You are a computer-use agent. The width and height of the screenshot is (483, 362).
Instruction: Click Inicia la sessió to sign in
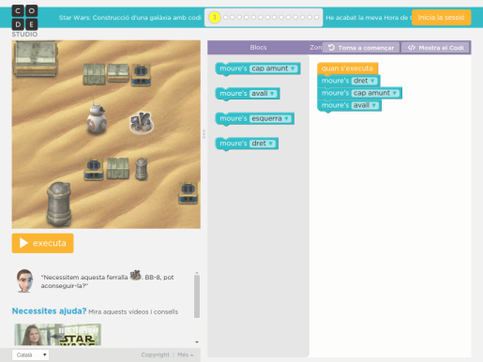[441, 17]
